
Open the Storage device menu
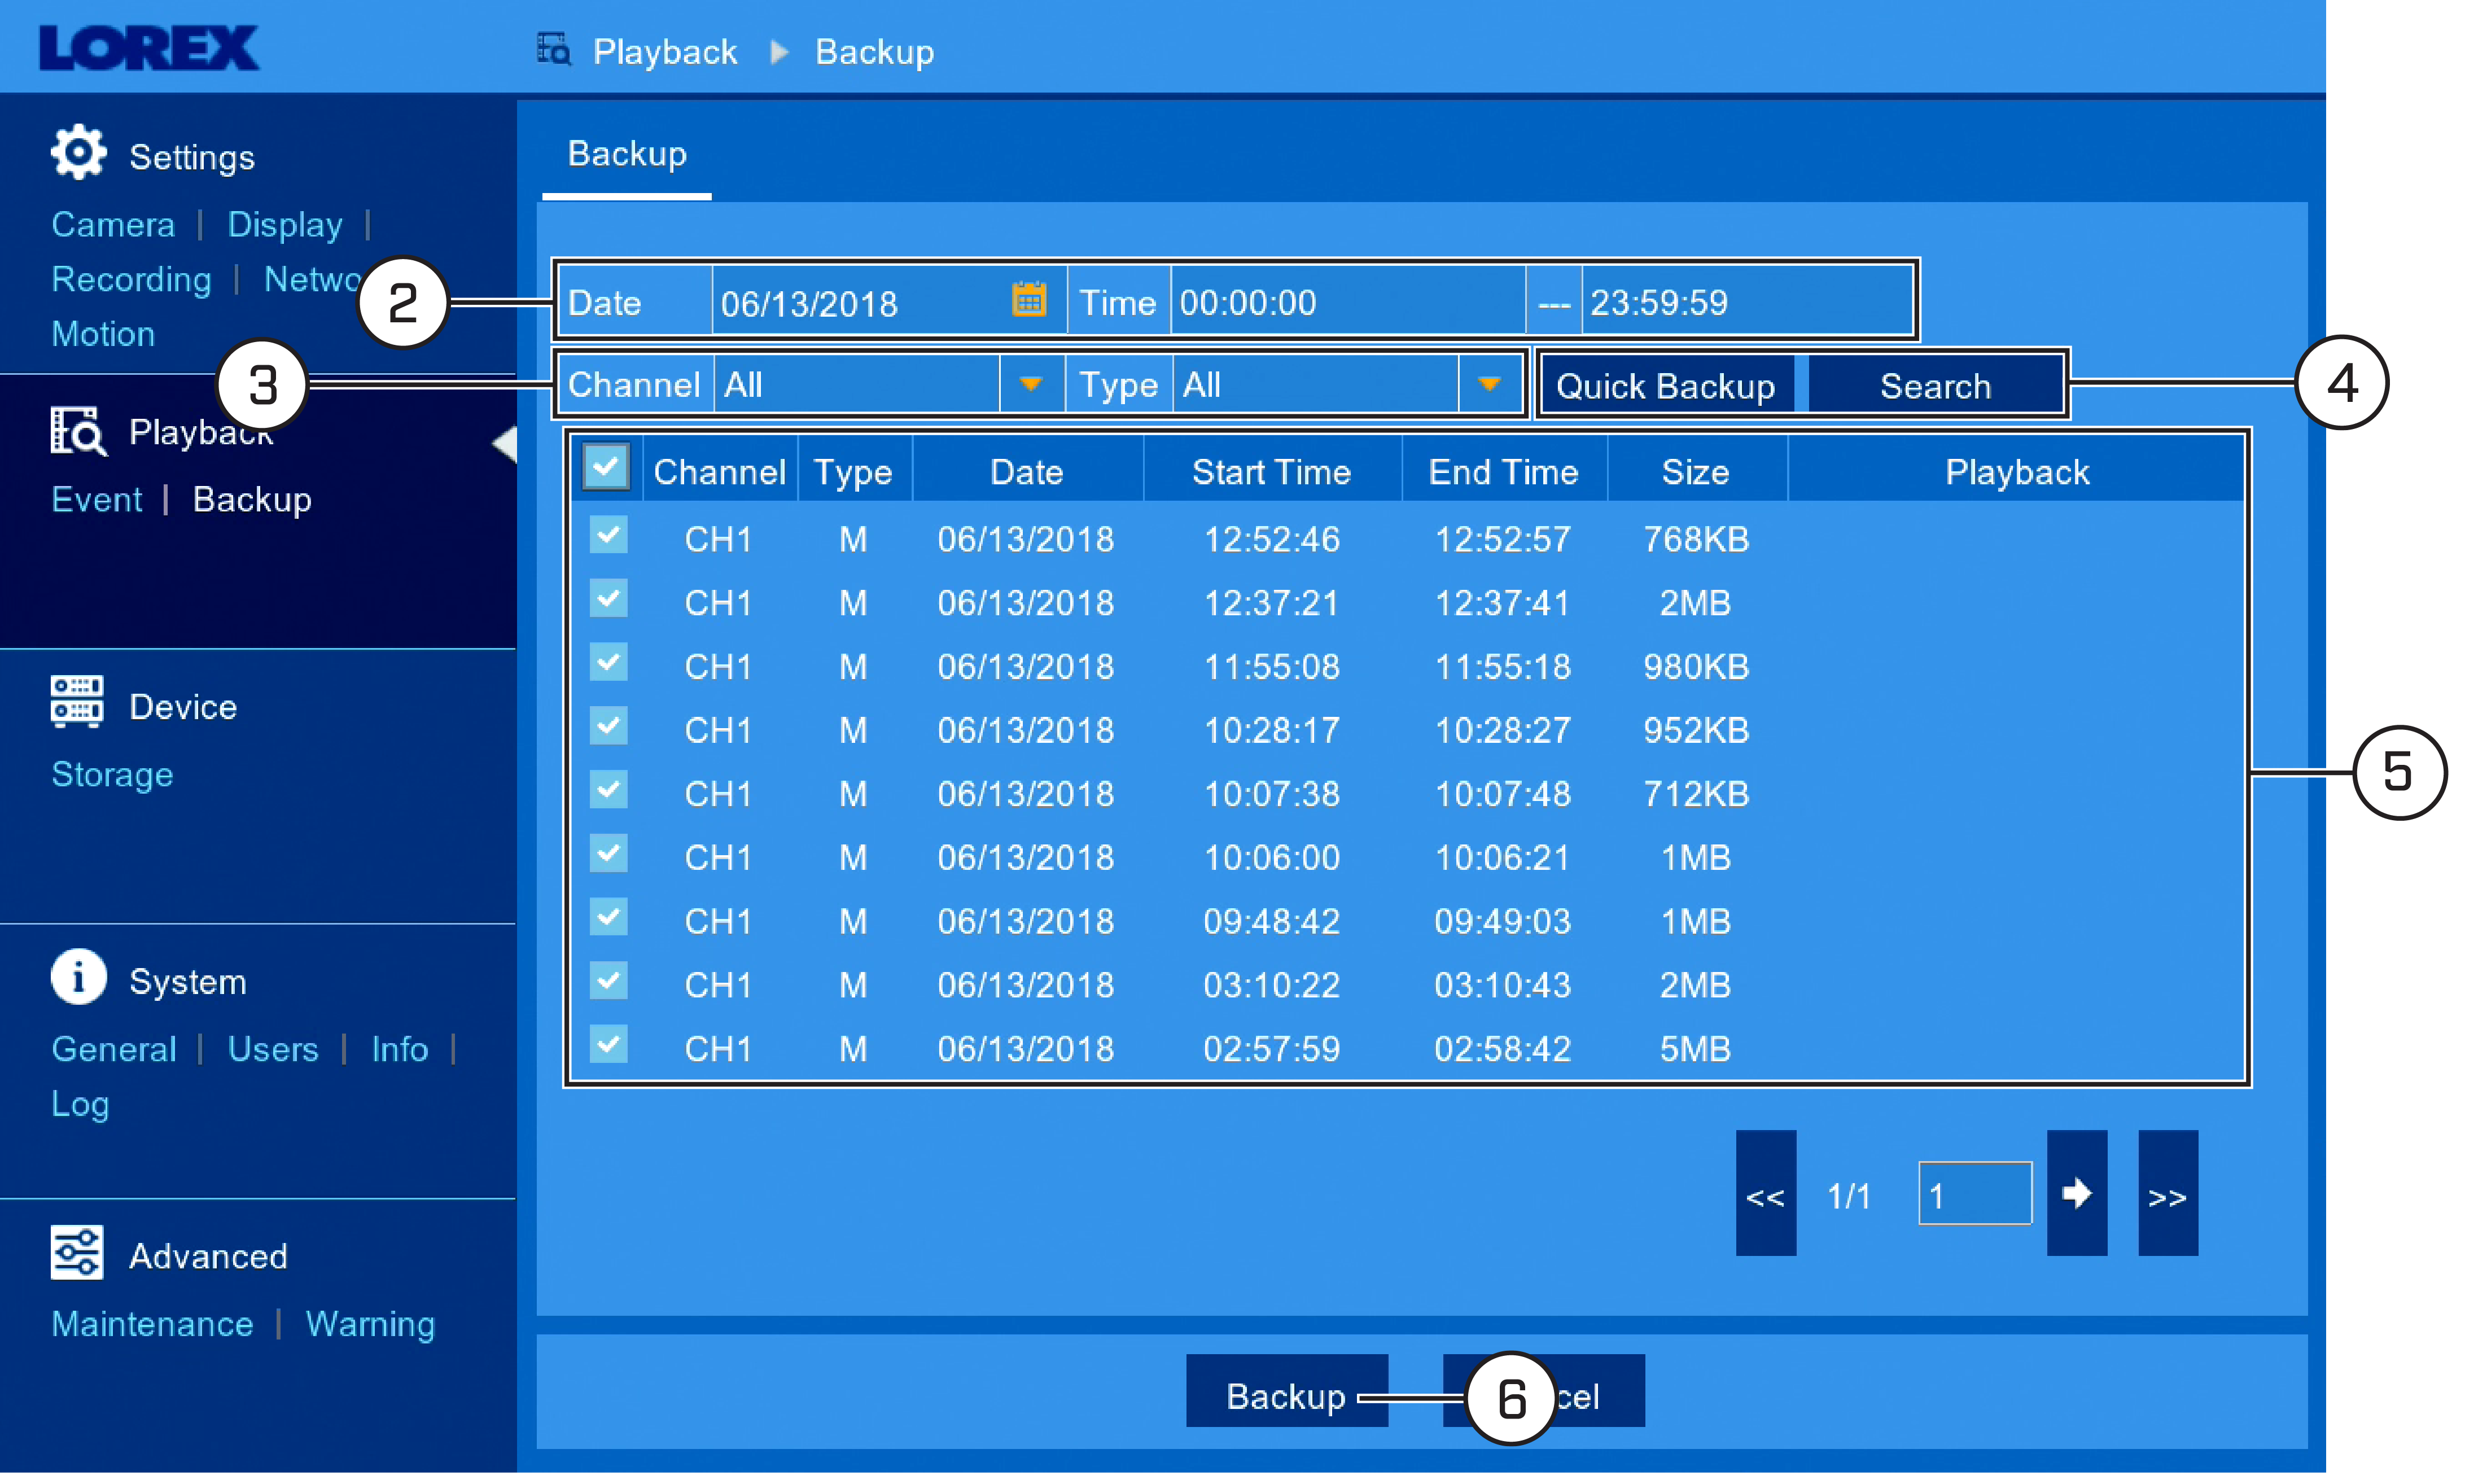click(x=112, y=775)
